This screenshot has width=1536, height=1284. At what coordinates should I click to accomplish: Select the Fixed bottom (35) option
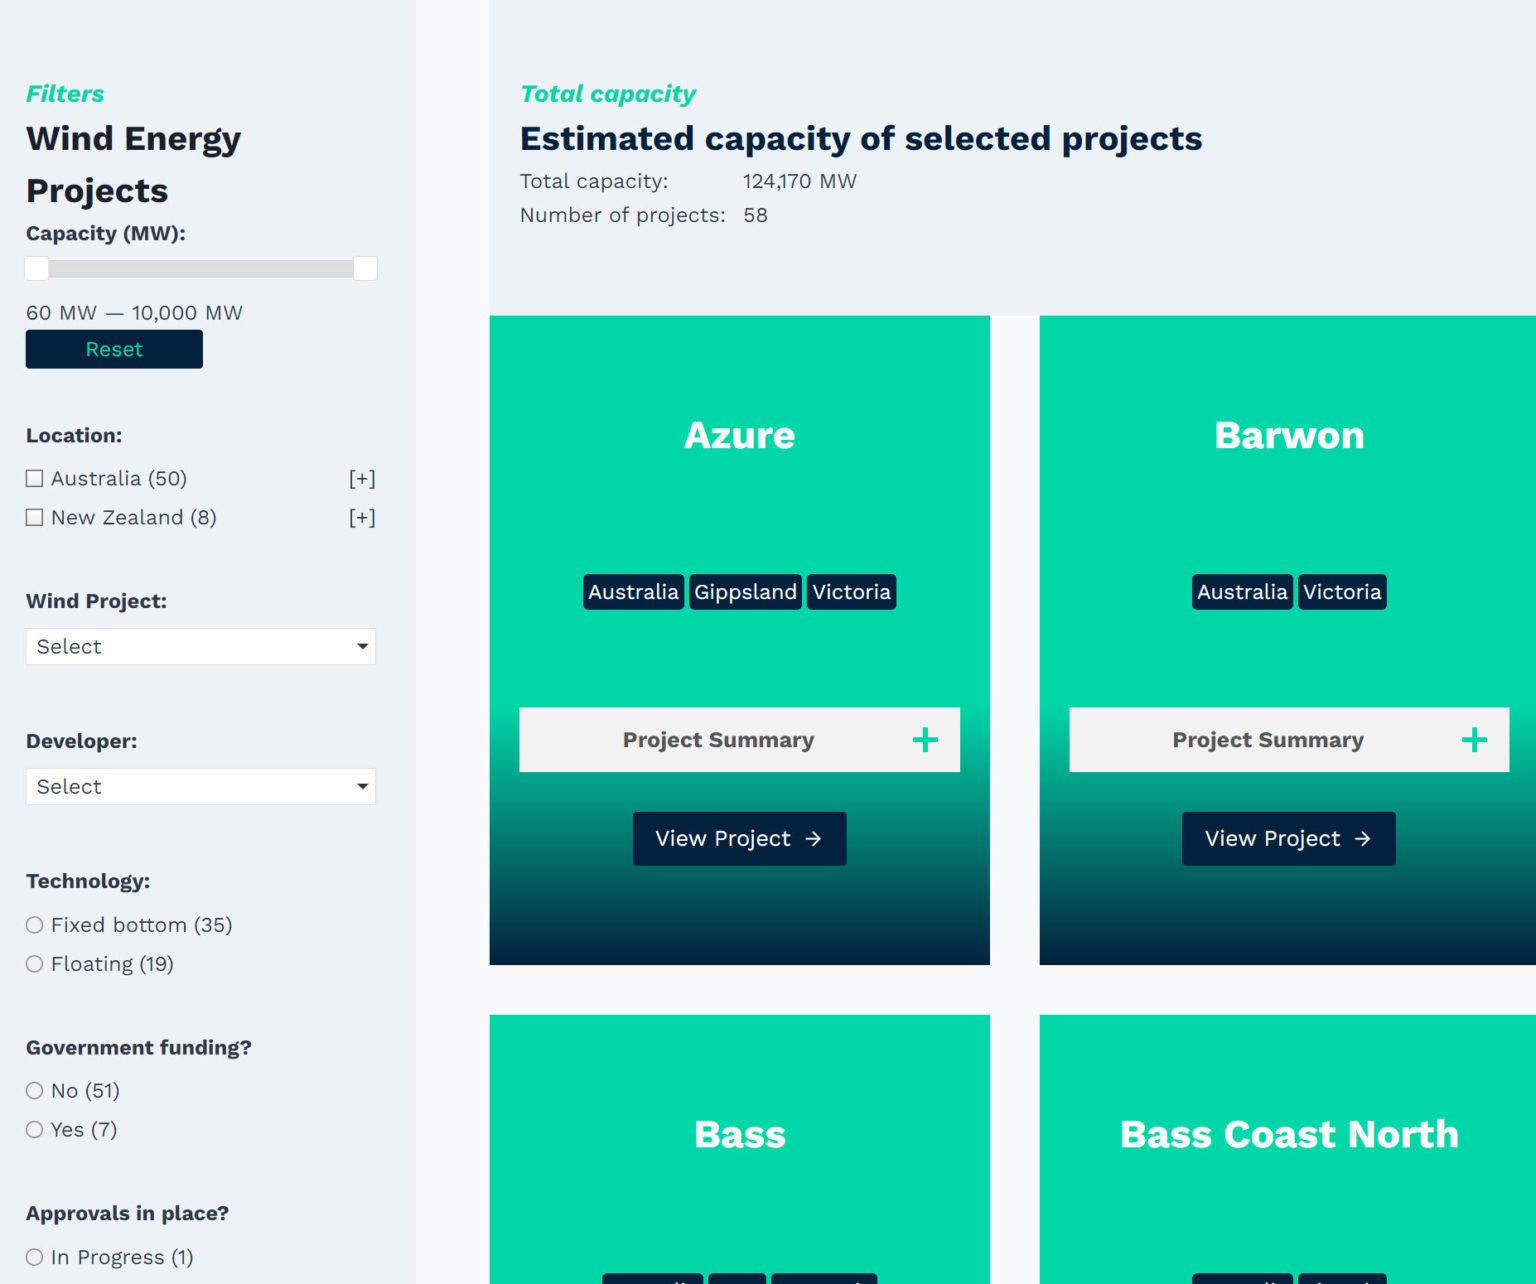(x=34, y=924)
